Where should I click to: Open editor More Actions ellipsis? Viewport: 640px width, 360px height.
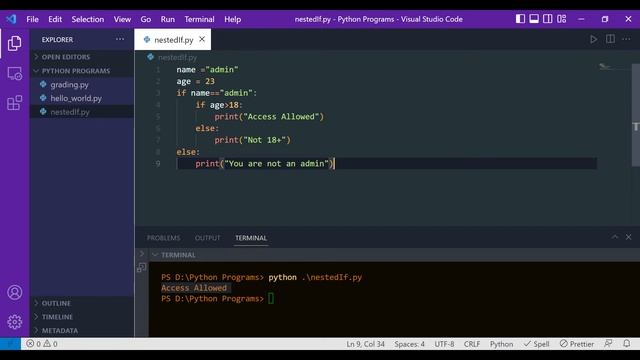pyautogui.click(x=626, y=39)
